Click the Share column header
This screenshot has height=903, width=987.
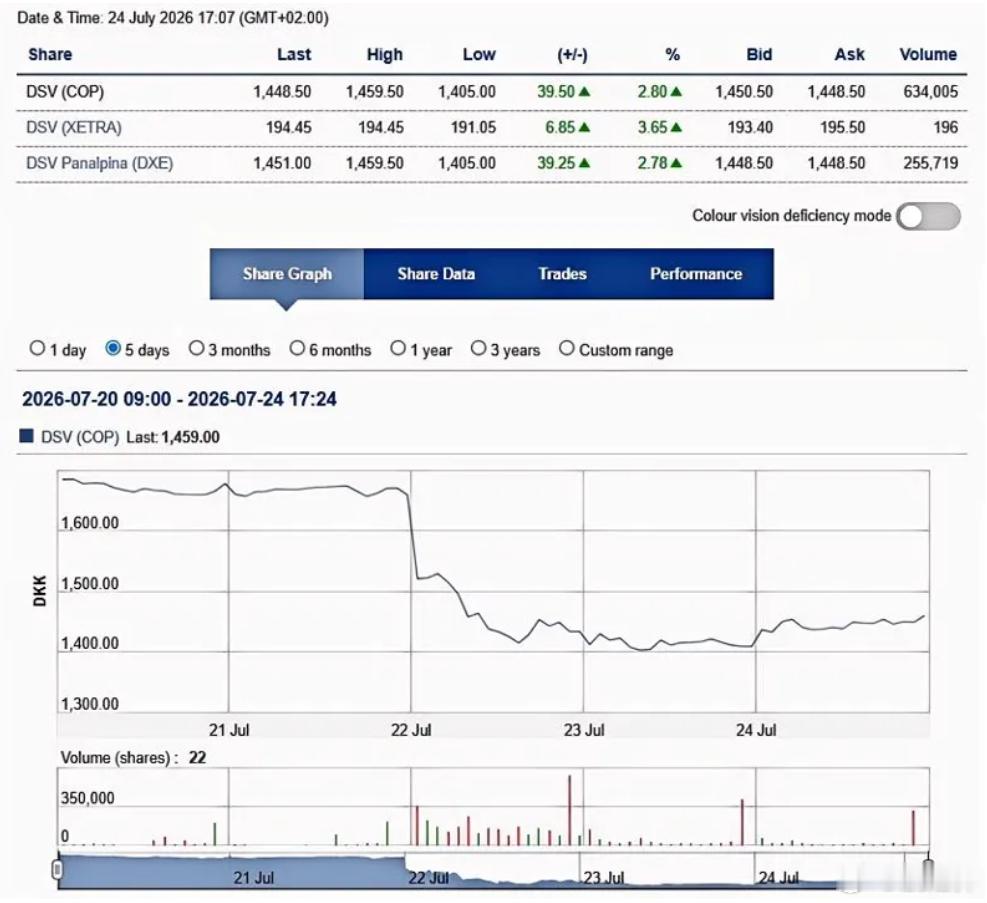tap(50, 55)
